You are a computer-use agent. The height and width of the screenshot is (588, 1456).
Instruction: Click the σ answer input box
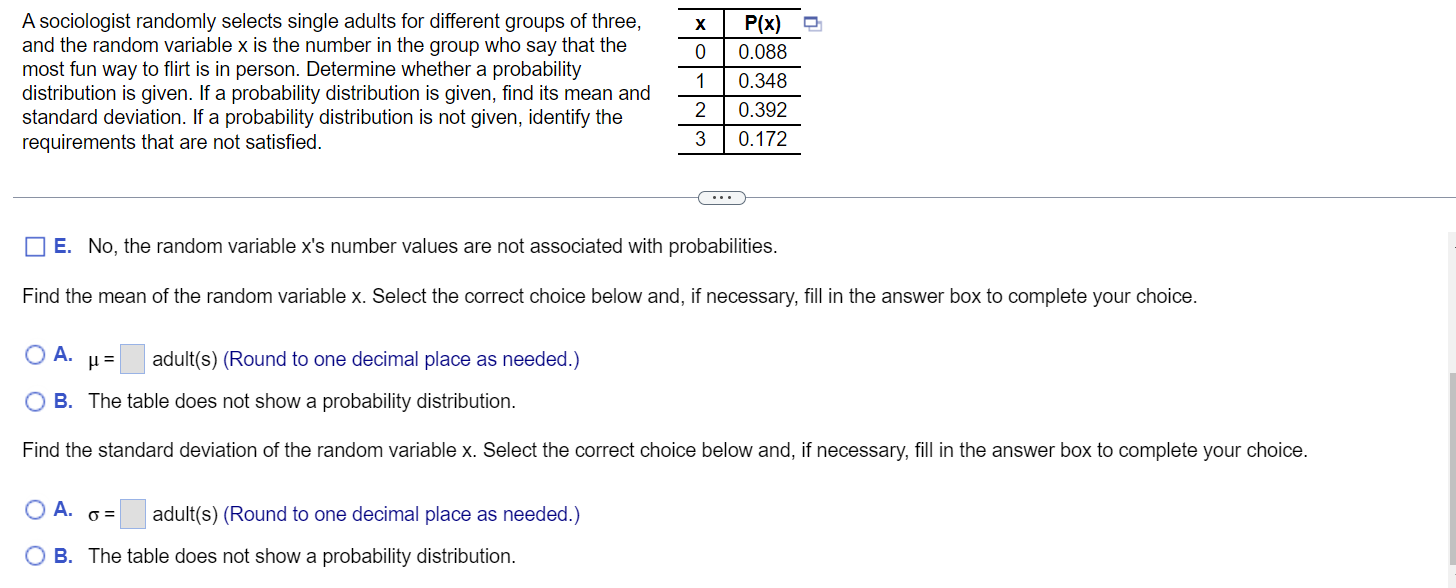coord(131,513)
